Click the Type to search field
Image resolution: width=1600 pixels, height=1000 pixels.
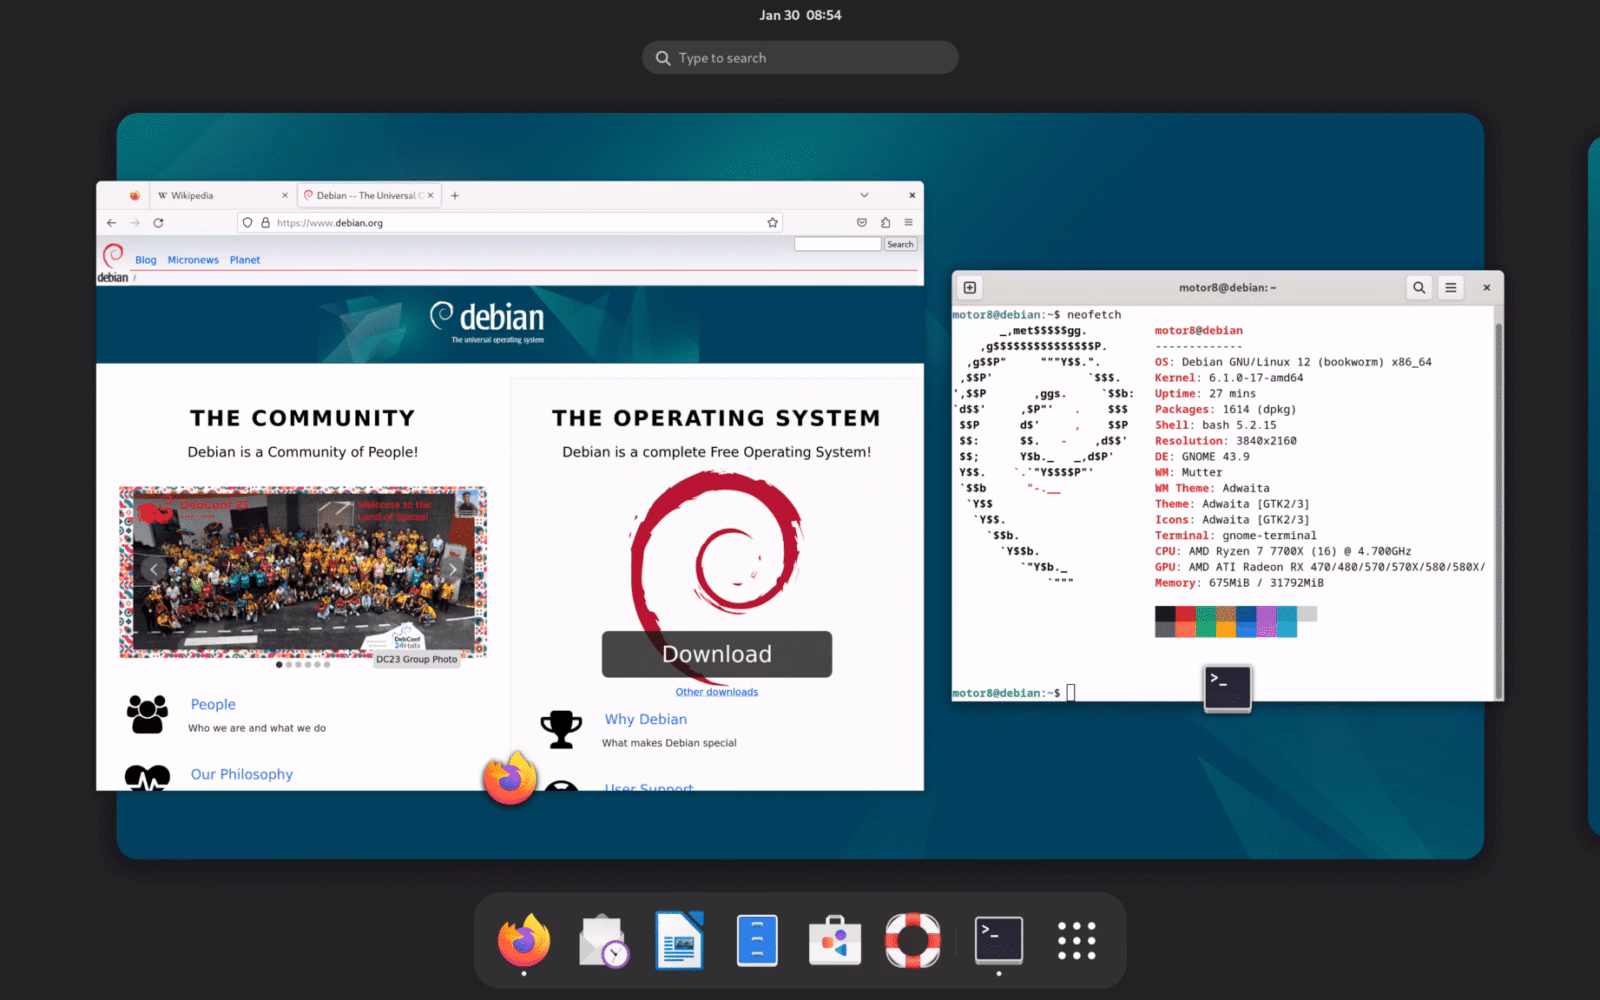coord(800,58)
